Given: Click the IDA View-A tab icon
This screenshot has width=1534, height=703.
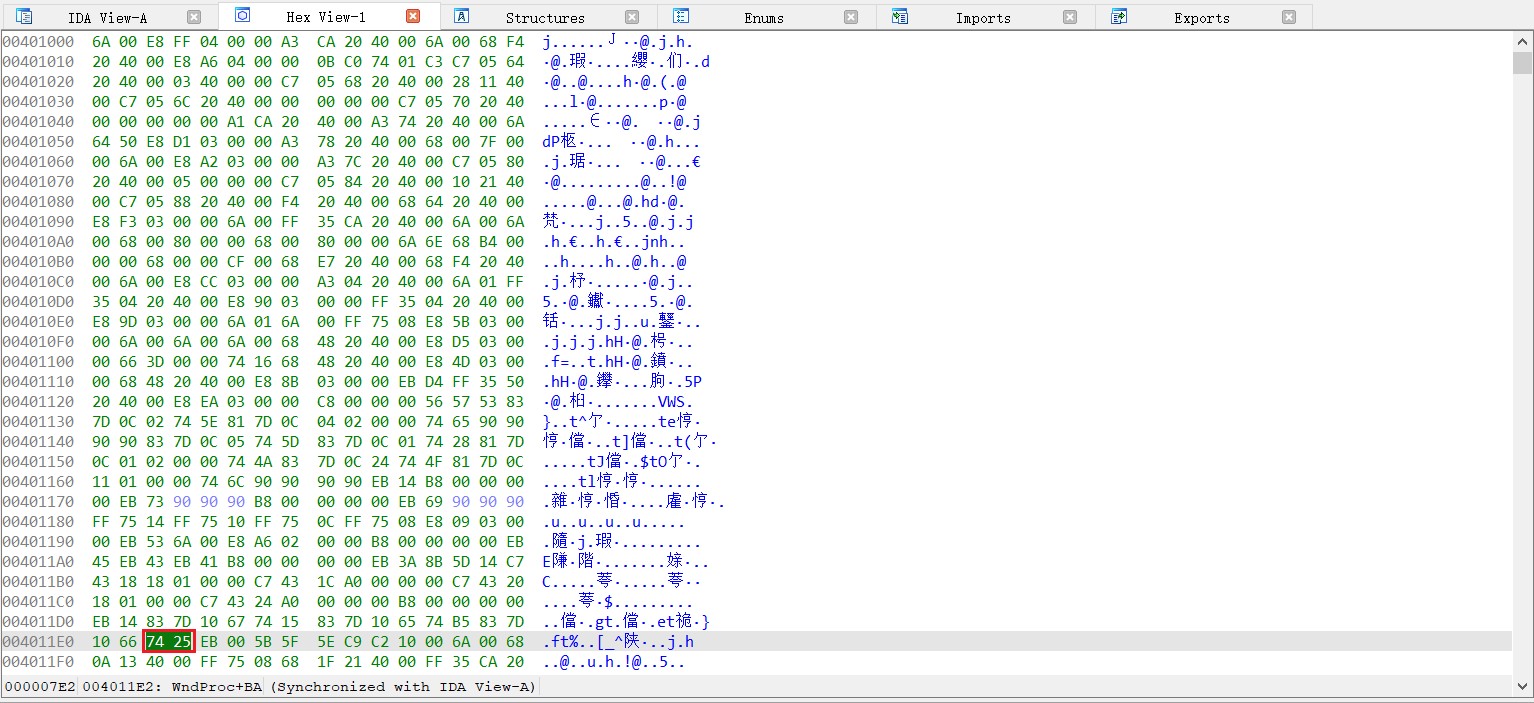Looking at the screenshot, I should [24, 16].
